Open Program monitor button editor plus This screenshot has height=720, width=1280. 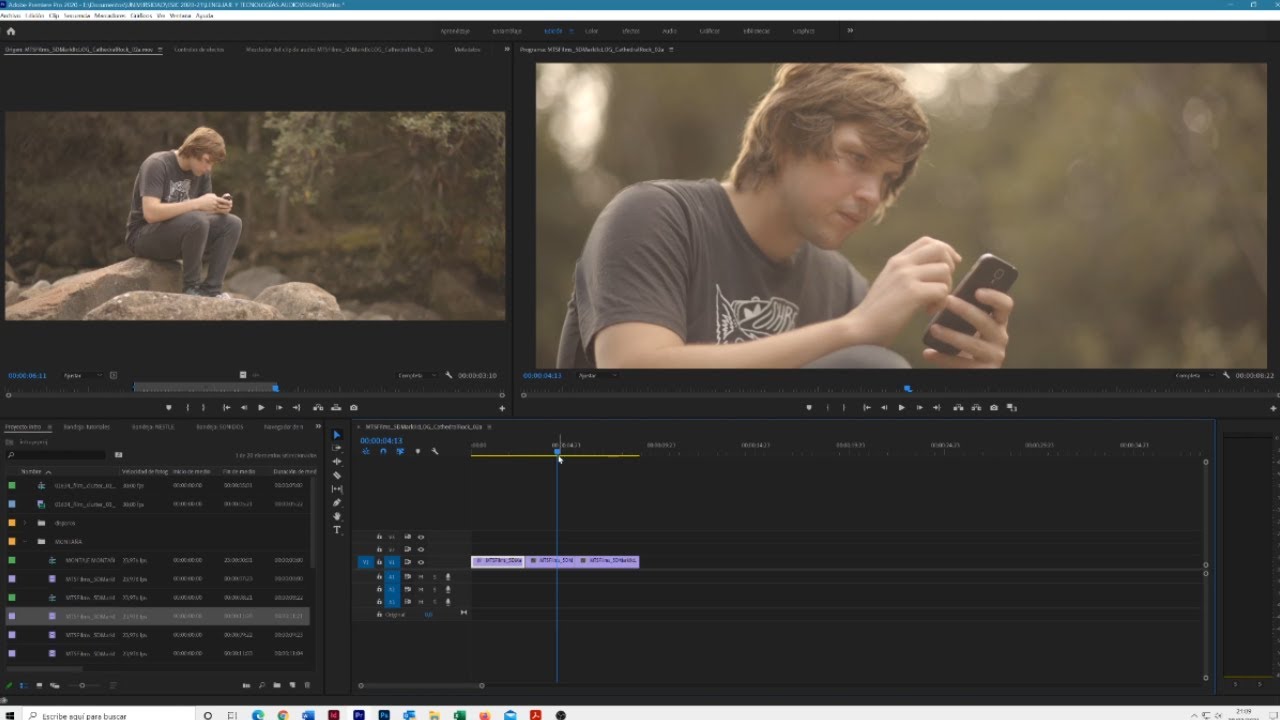click(1273, 408)
